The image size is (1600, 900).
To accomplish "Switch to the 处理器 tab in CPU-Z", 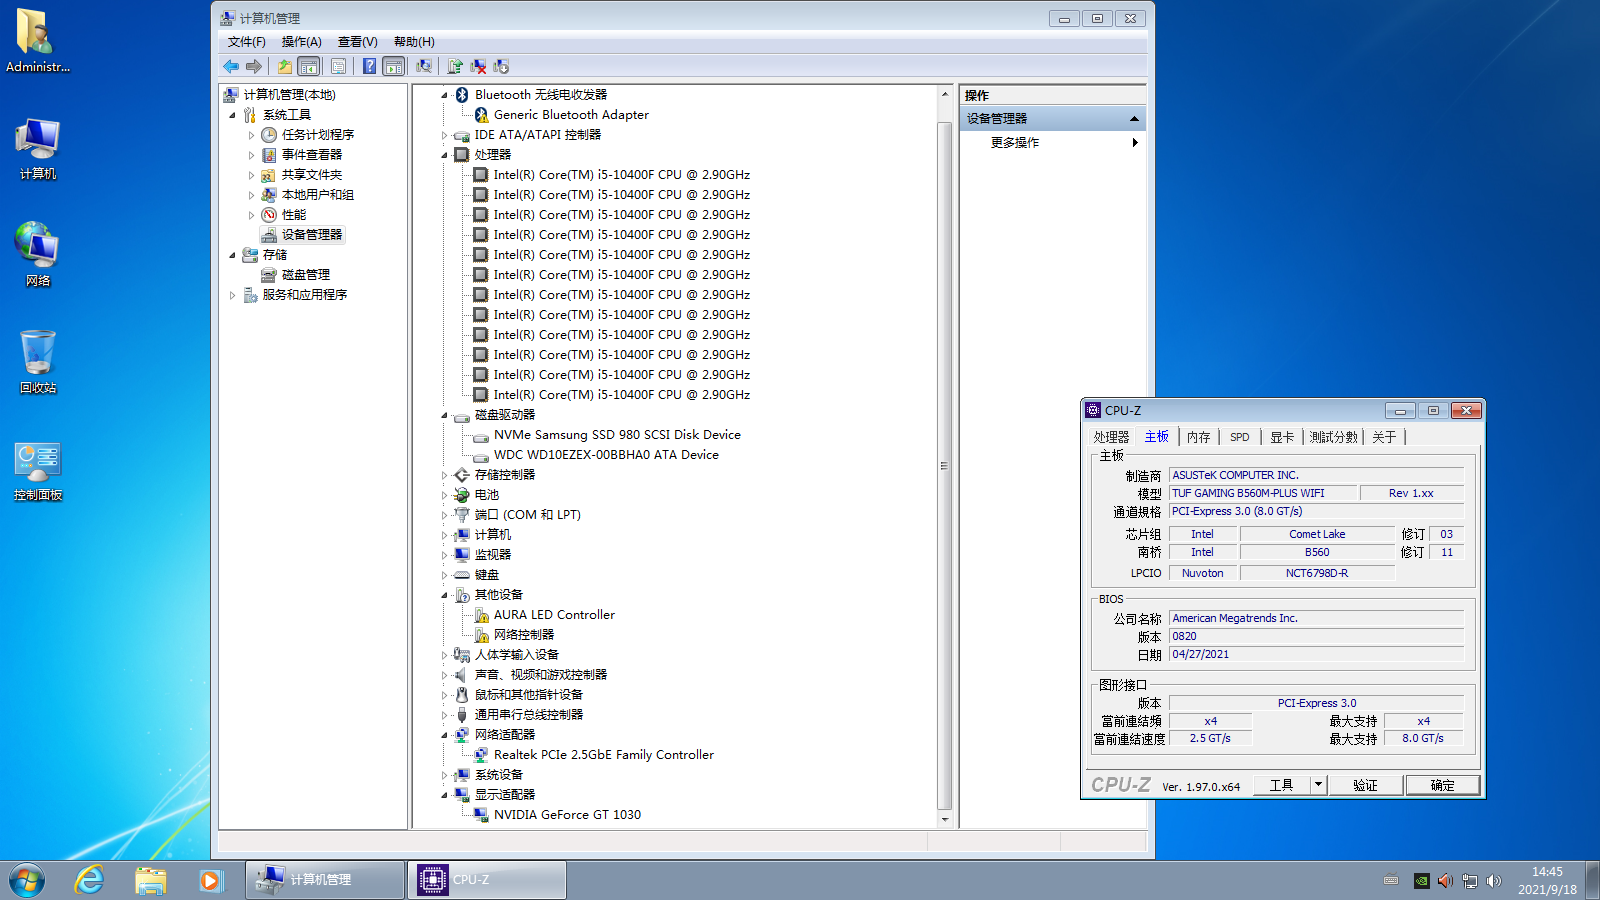I will [1111, 437].
